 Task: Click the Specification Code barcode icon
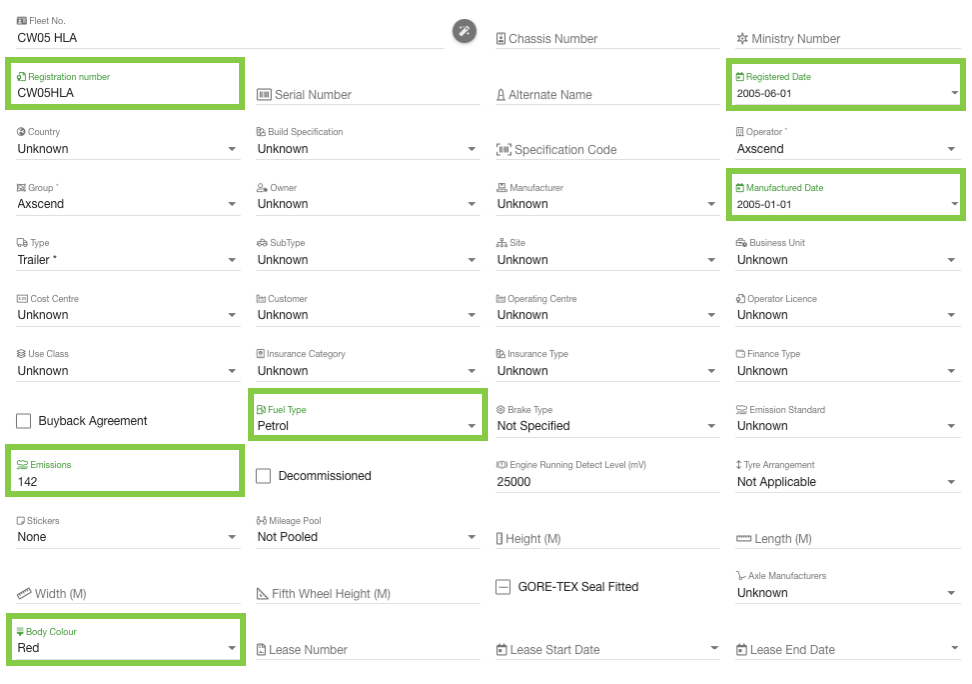tap(504, 150)
